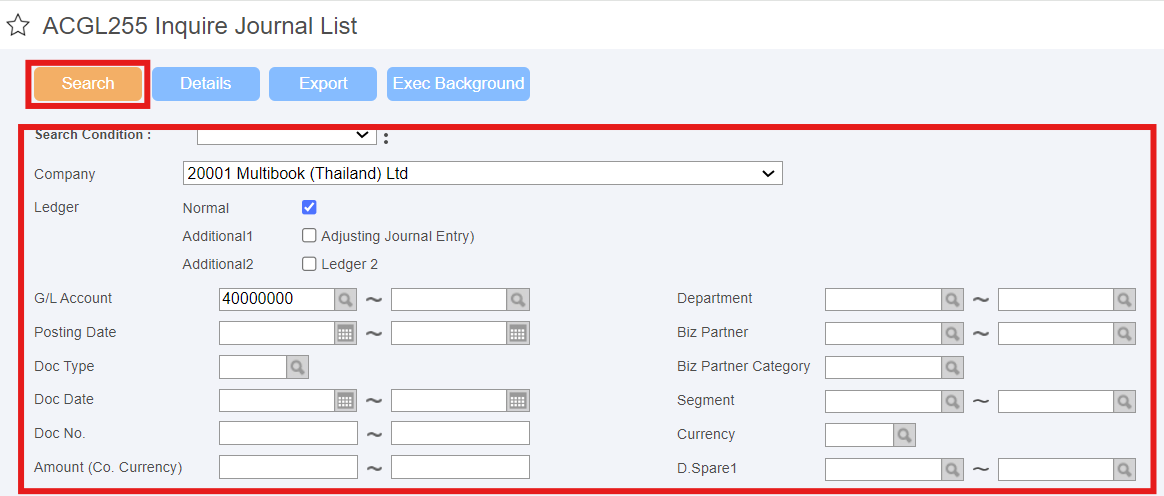Open lookup for G/L Account from field

point(345,299)
